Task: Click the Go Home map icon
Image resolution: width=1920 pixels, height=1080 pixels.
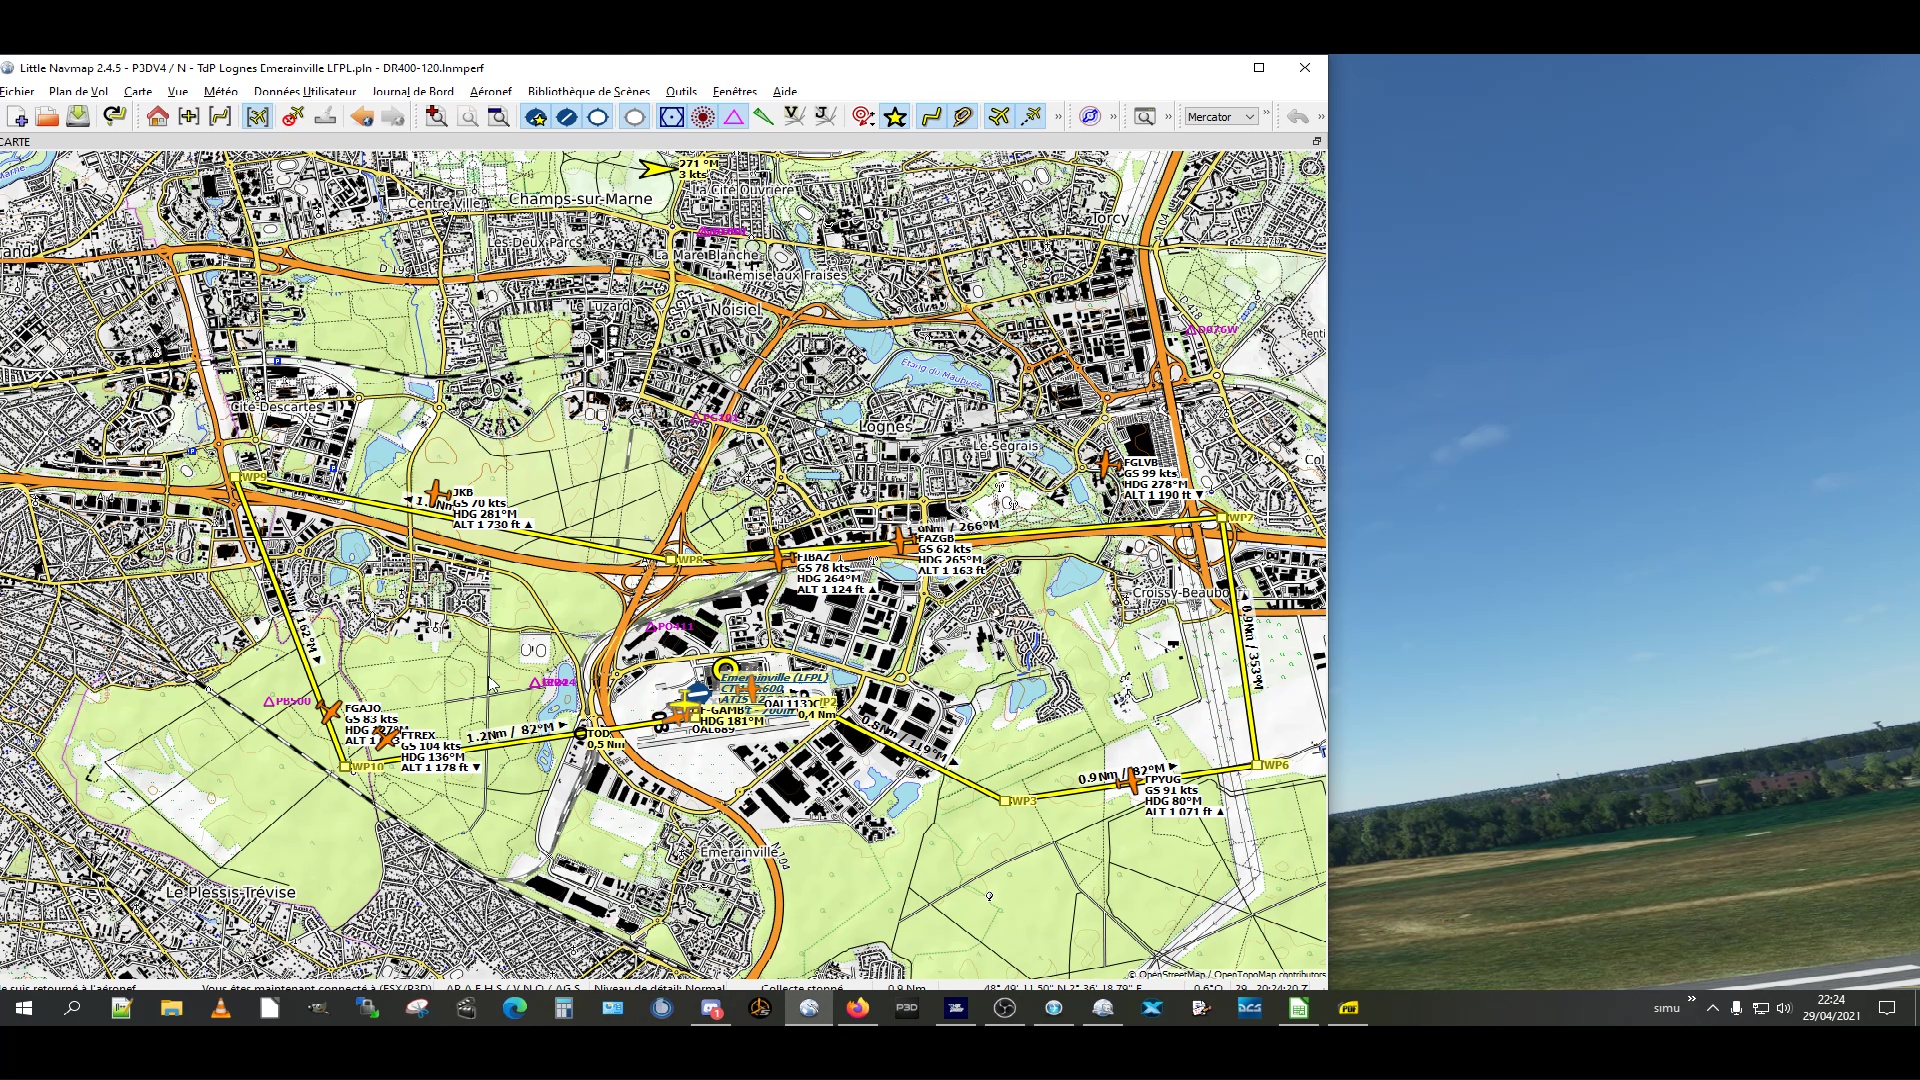Action: pos(157,117)
